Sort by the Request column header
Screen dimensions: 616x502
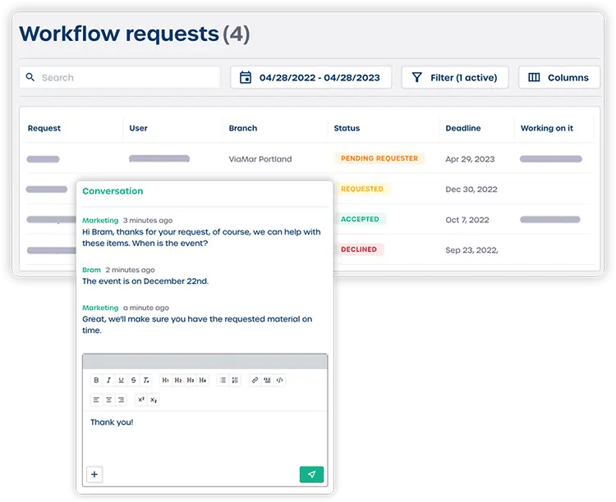(x=44, y=128)
